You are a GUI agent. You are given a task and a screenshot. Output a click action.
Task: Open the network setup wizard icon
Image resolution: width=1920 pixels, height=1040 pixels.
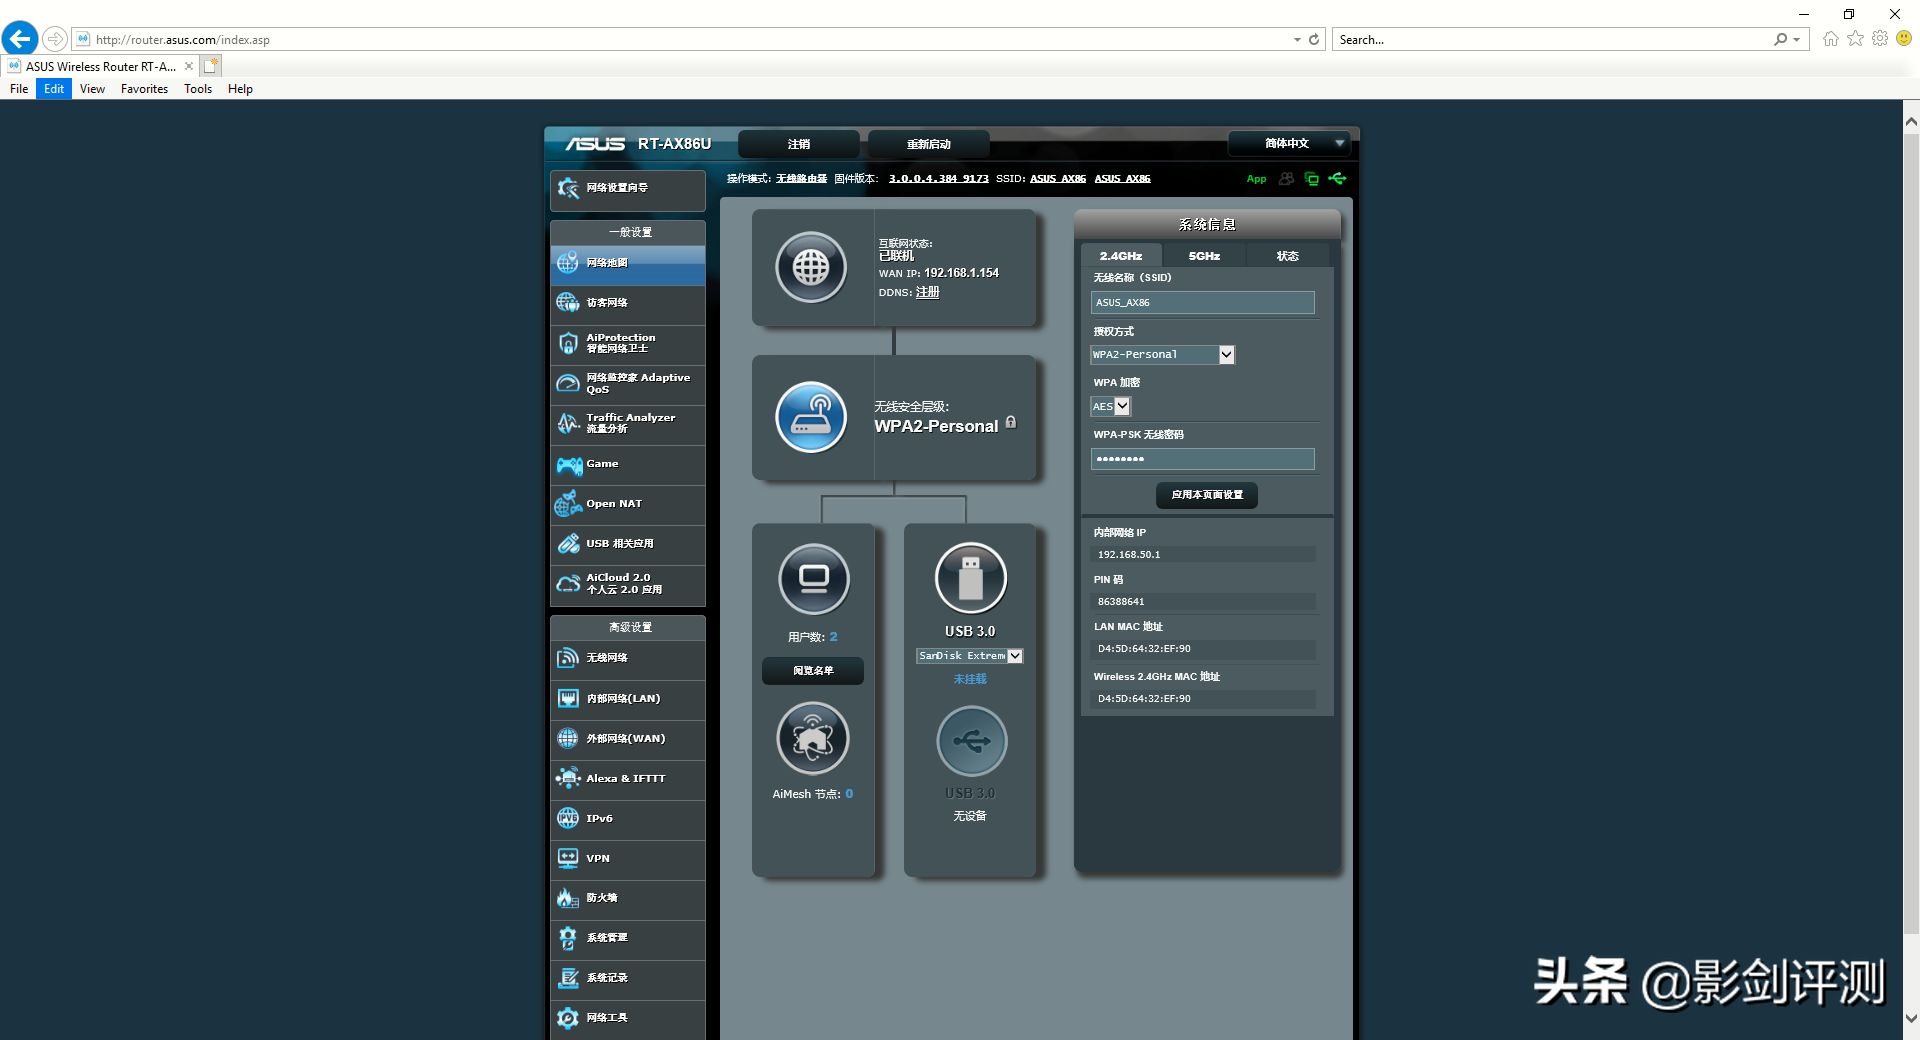click(x=568, y=188)
